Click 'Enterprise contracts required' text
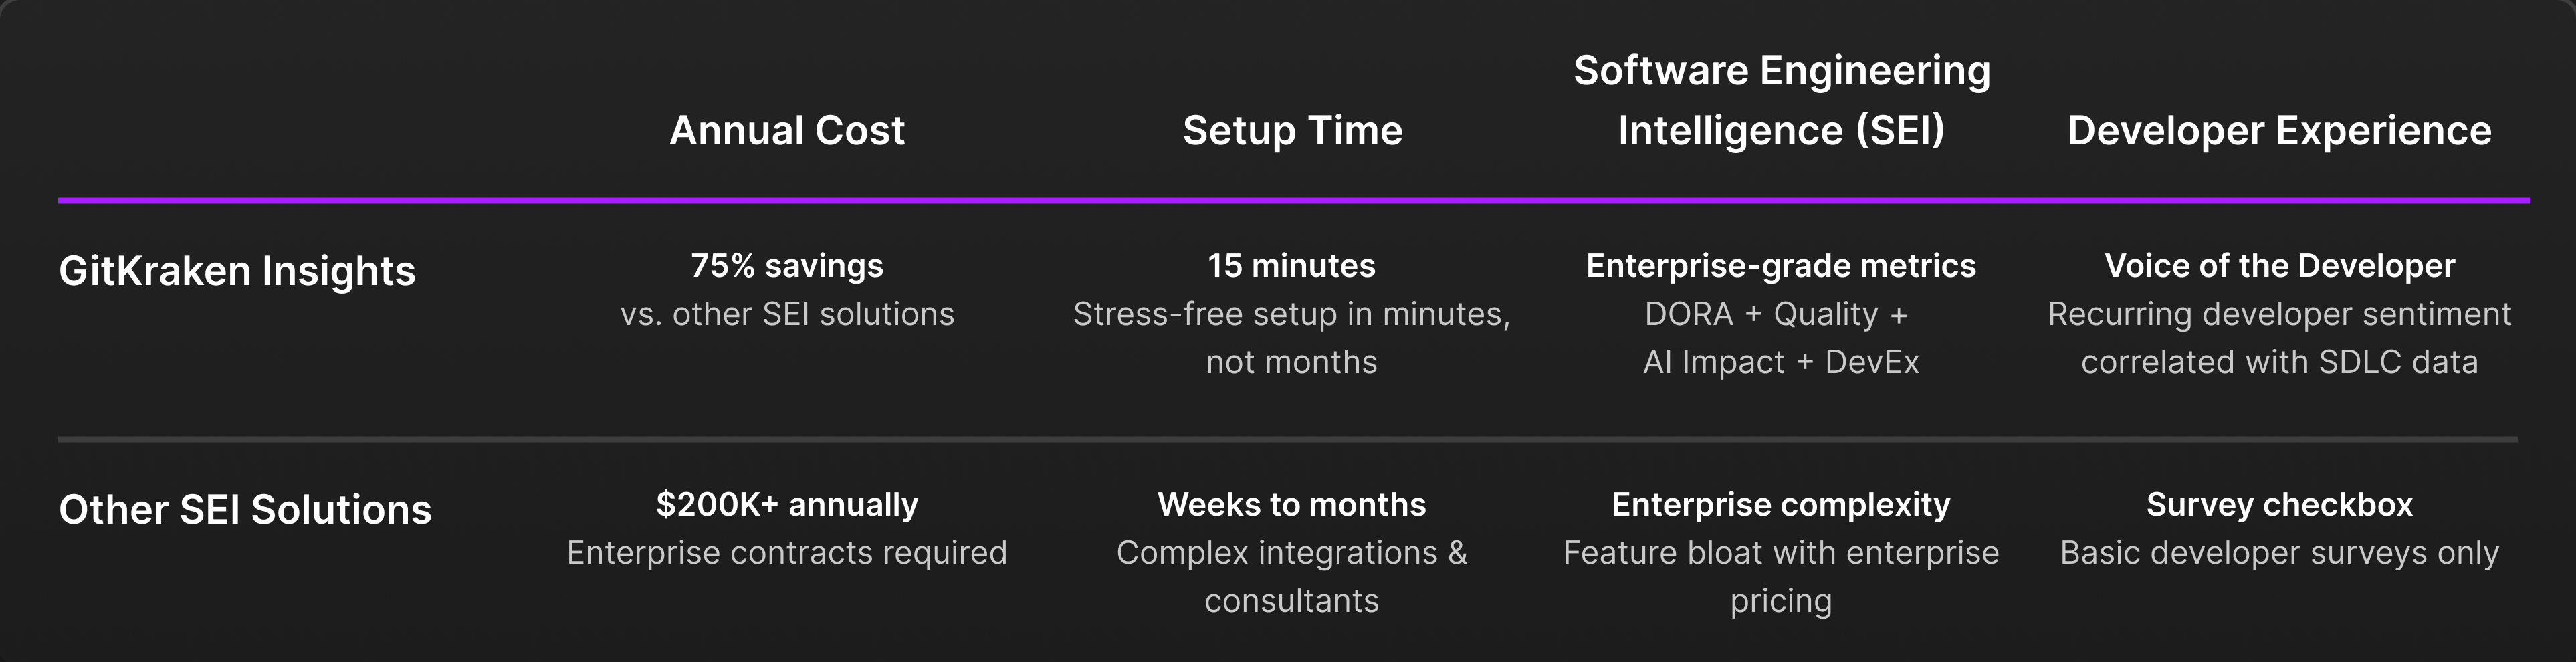 point(787,553)
